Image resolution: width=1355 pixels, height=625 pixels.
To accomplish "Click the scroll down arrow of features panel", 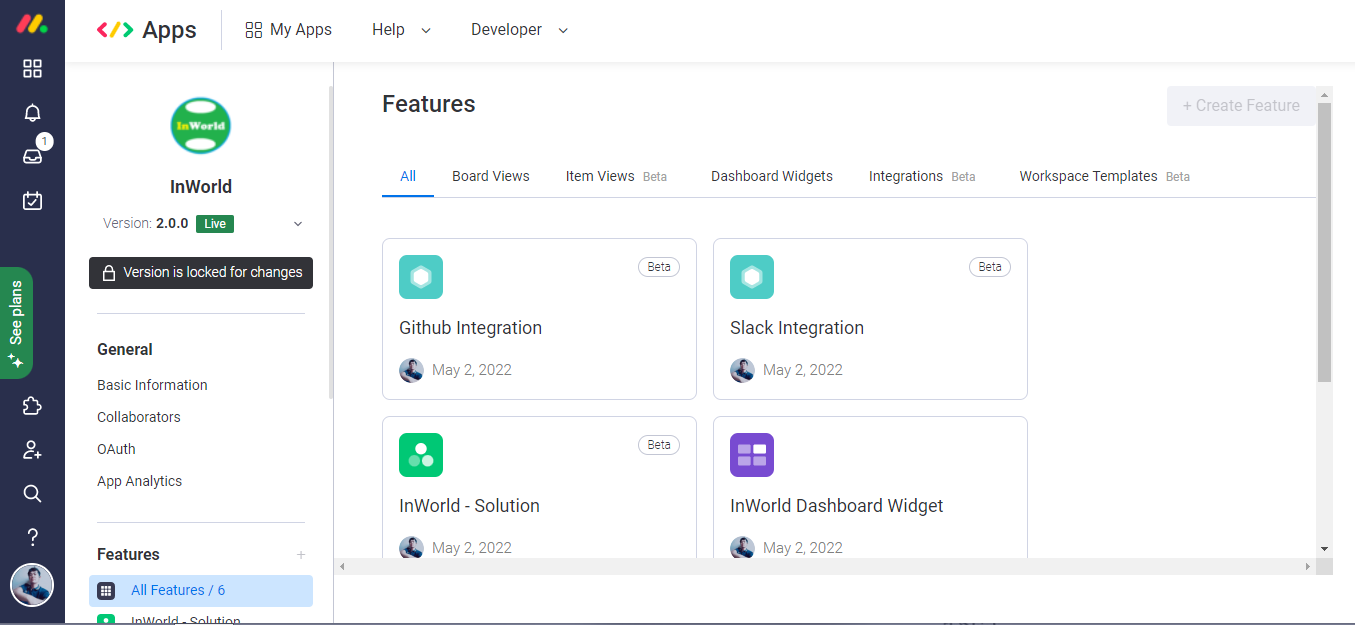I will [1324, 549].
